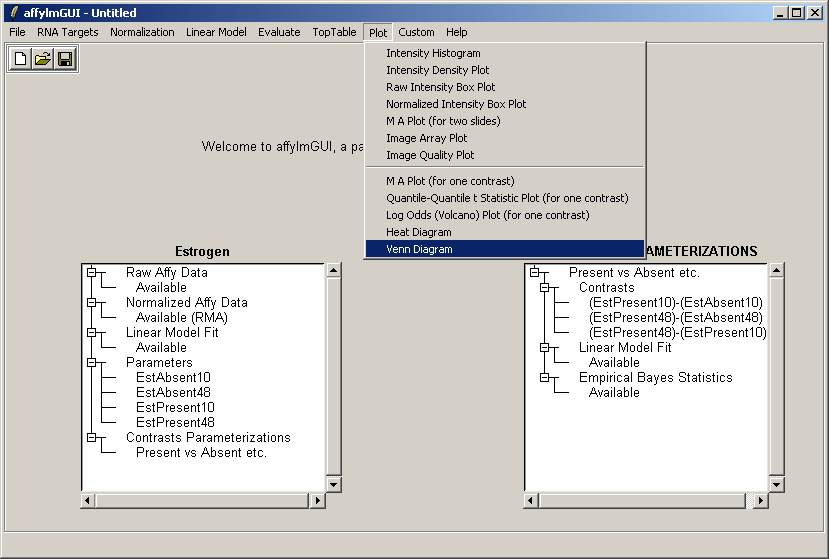This screenshot has height=559, width=829.
Task: Click left panel horizontal scrollbar right arrow
Action: [318, 500]
